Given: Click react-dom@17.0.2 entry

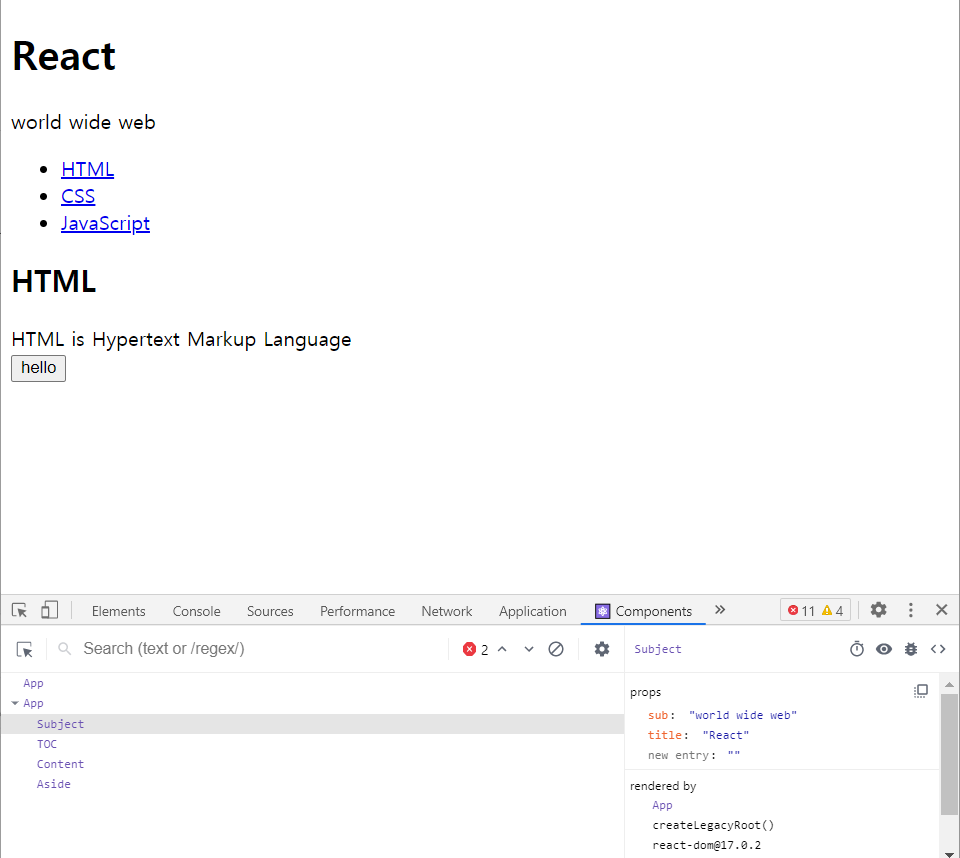Looking at the screenshot, I should (x=707, y=845).
